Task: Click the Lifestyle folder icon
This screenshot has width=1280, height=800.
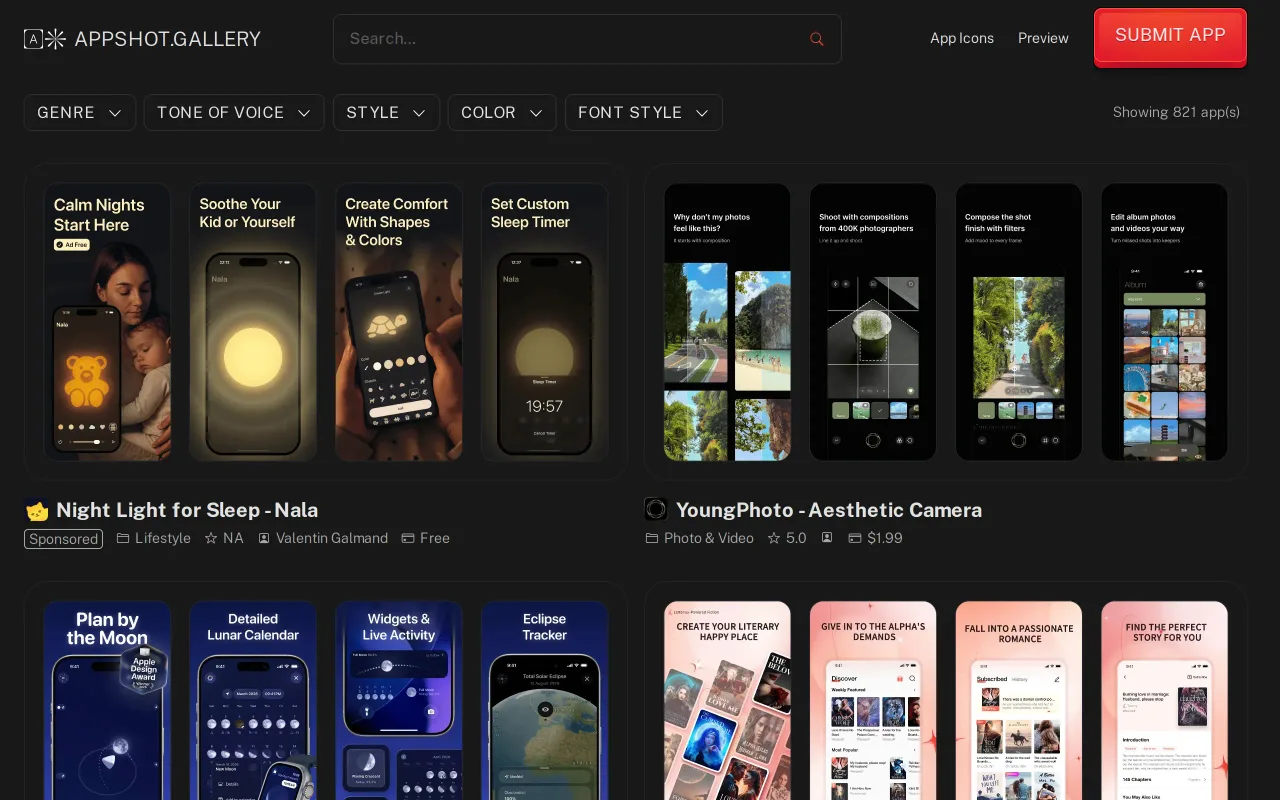Action: (x=123, y=538)
